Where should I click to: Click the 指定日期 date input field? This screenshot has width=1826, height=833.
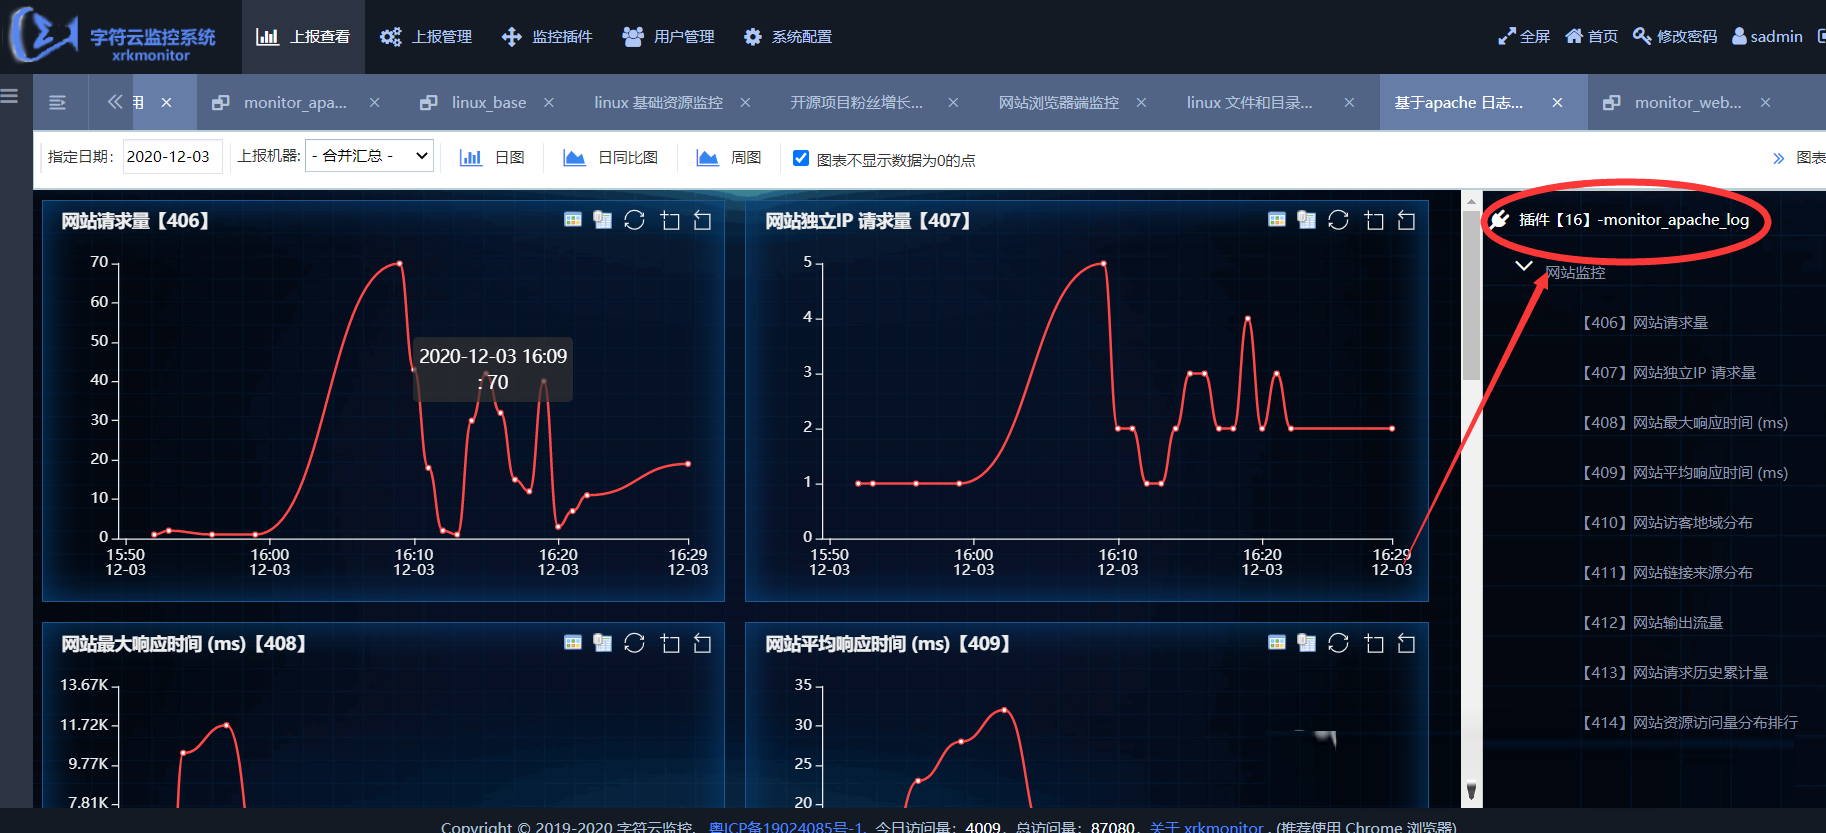[x=172, y=157]
